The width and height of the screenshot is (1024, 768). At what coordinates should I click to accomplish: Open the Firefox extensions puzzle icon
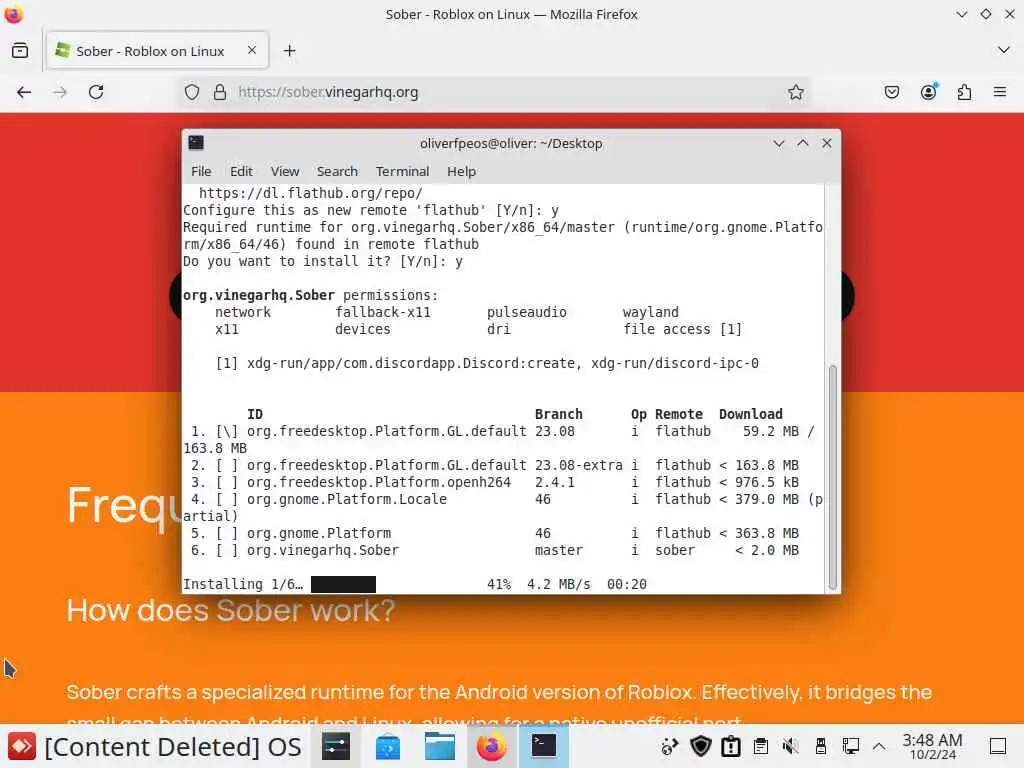point(964,92)
